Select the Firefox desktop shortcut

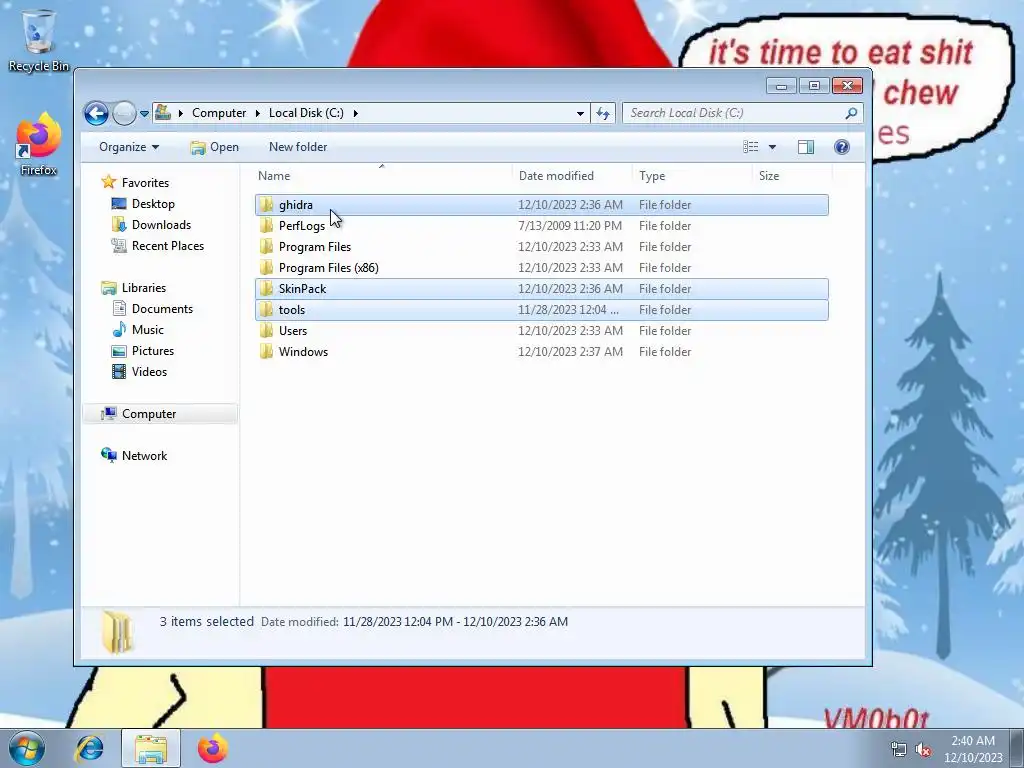[39, 144]
